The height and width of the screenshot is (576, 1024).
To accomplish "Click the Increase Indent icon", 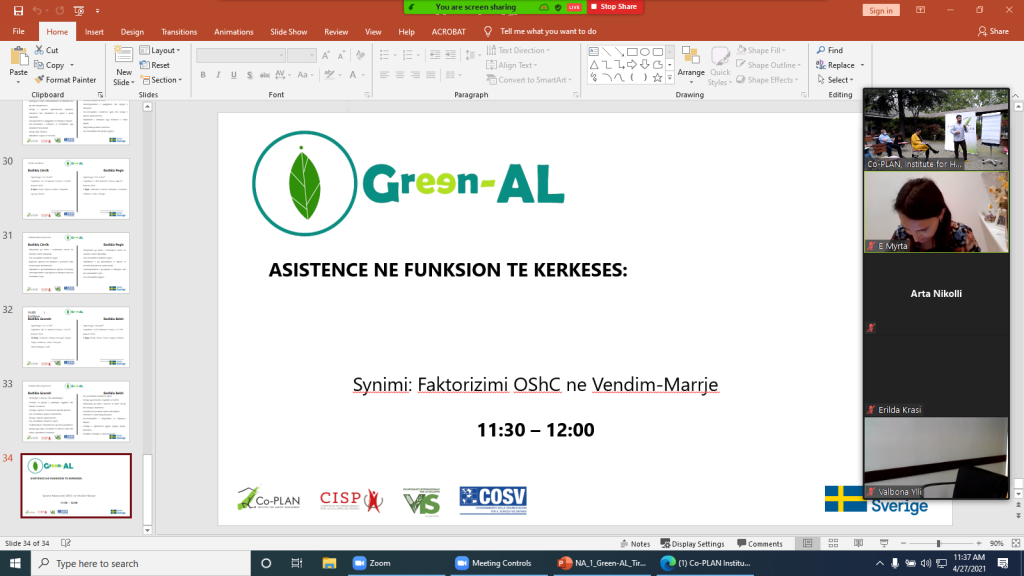I will [x=451, y=56].
